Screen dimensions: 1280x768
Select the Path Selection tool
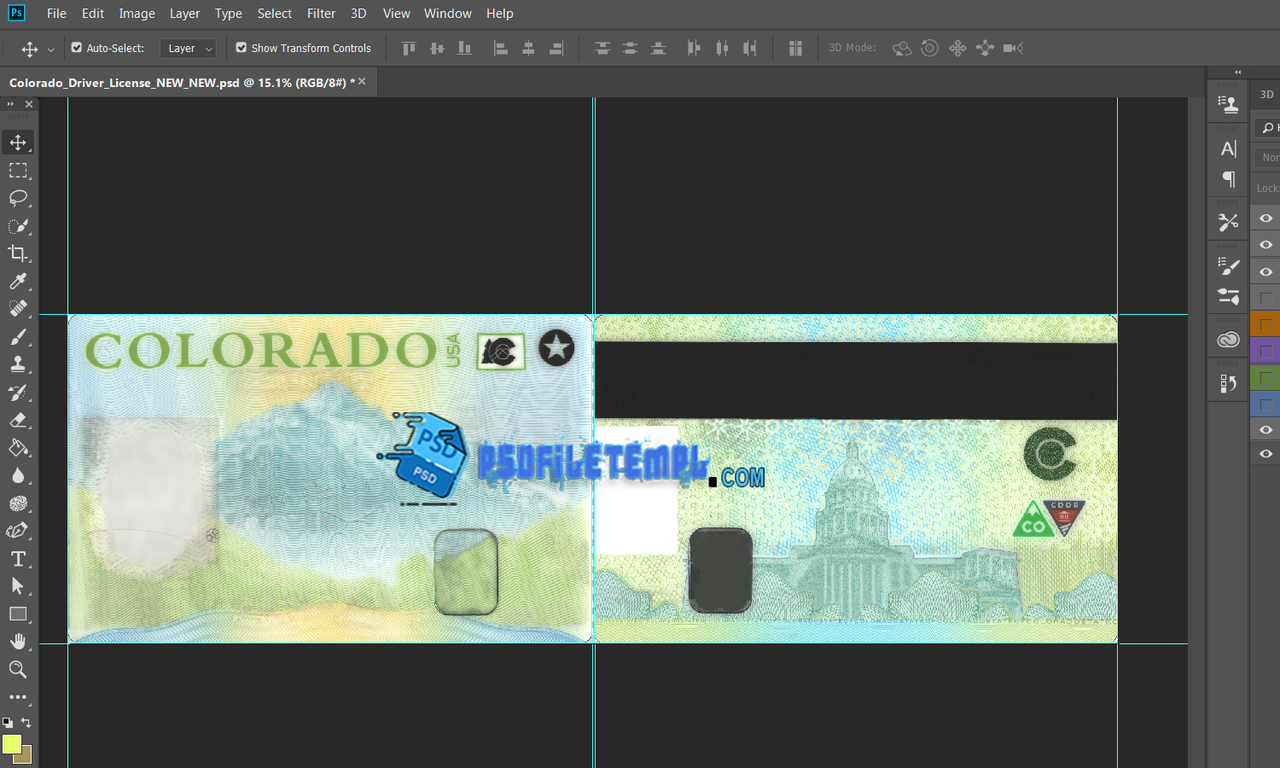click(x=18, y=586)
